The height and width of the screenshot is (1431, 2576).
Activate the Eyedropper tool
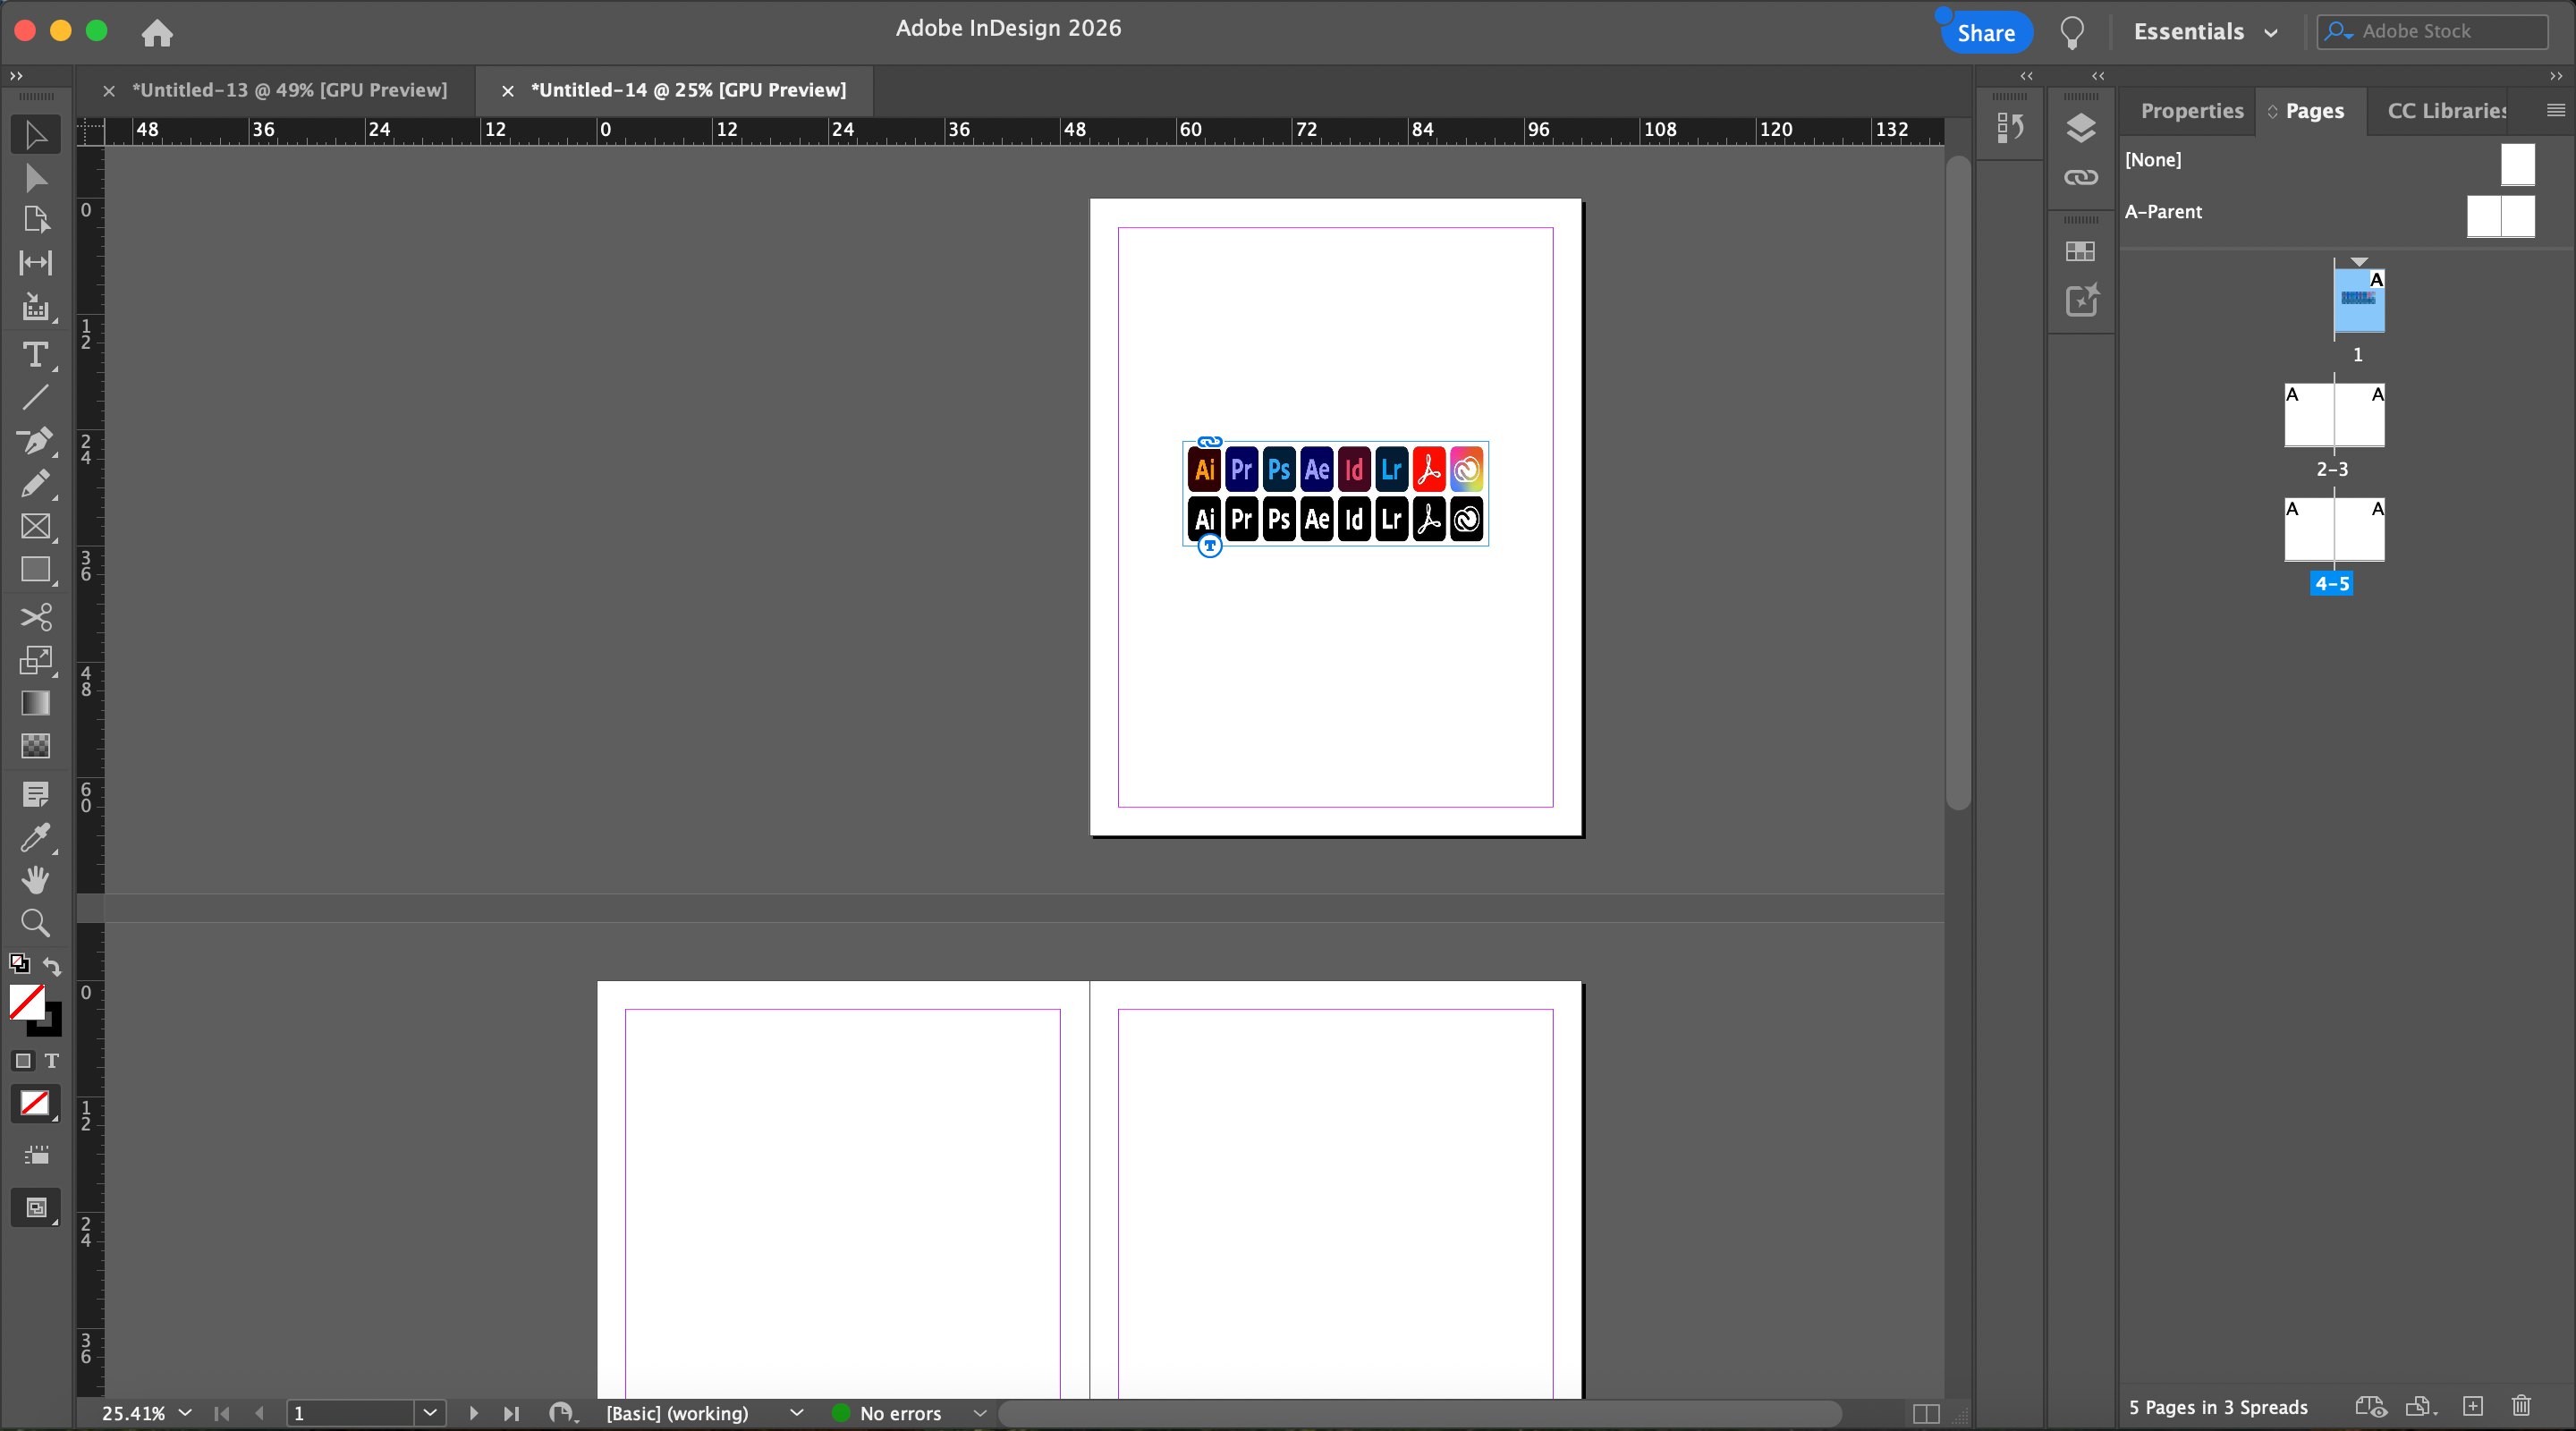coord(35,837)
